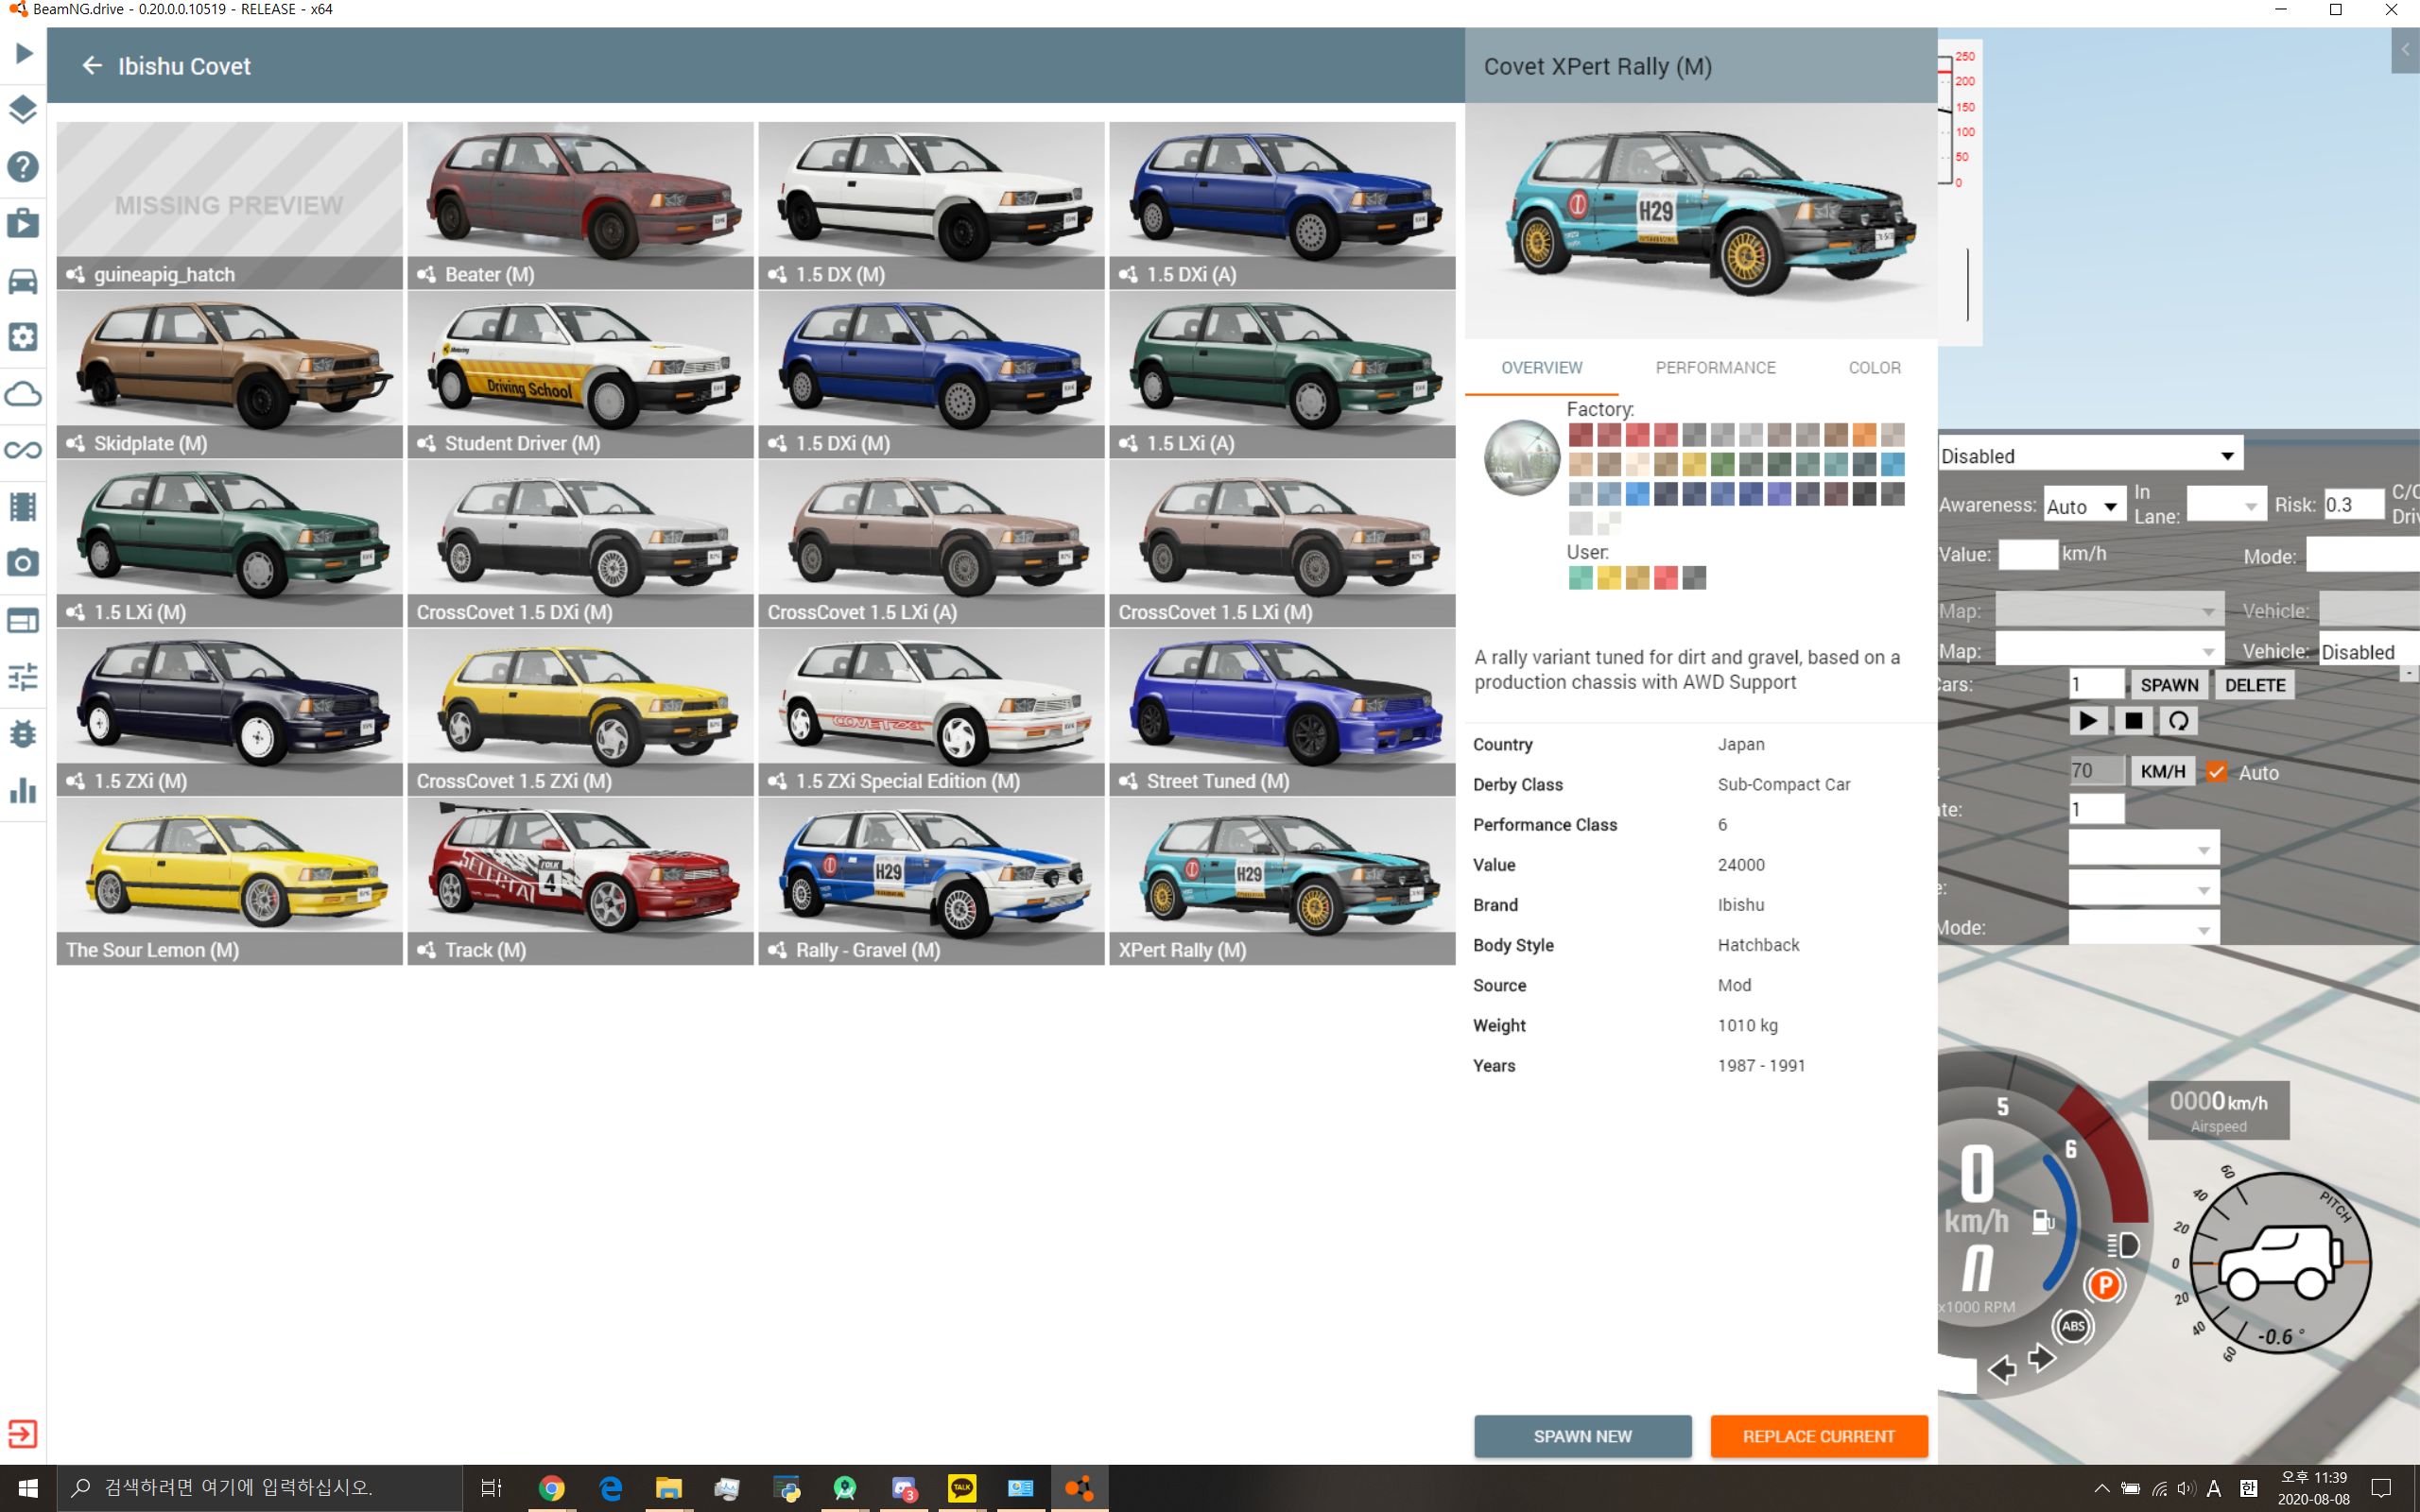Viewport: 2420px width, 1512px height.
Task: Toggle the Auto checkbox next to KM/H
Action: (2217, 772)
